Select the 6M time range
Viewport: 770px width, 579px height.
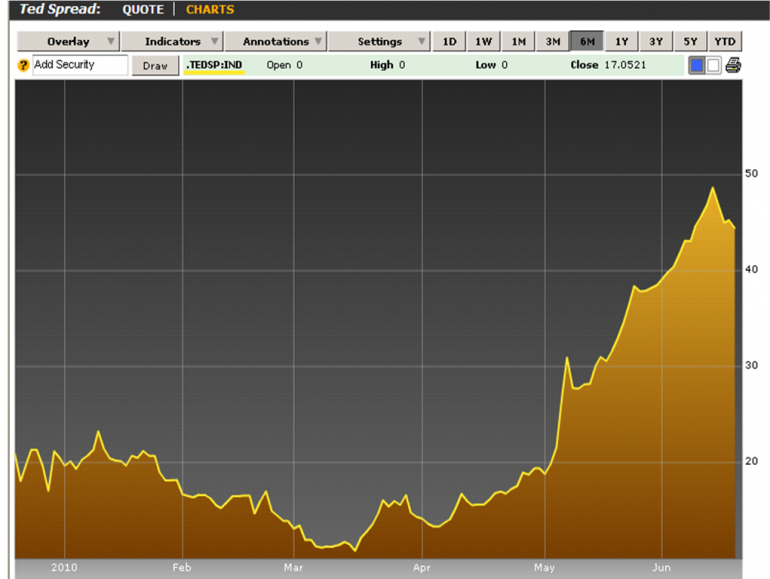pyautogui.click(x=587, y=41)
